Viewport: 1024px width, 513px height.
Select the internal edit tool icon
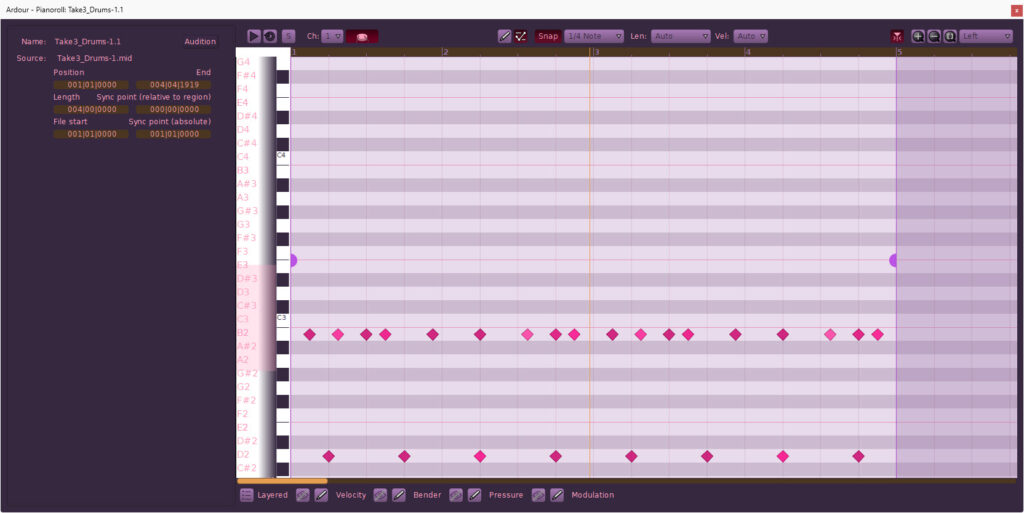(x=521, y=36)
